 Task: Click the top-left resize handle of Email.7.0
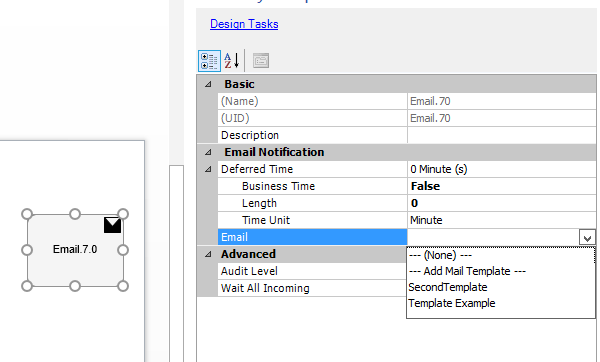tap(27, 214)
